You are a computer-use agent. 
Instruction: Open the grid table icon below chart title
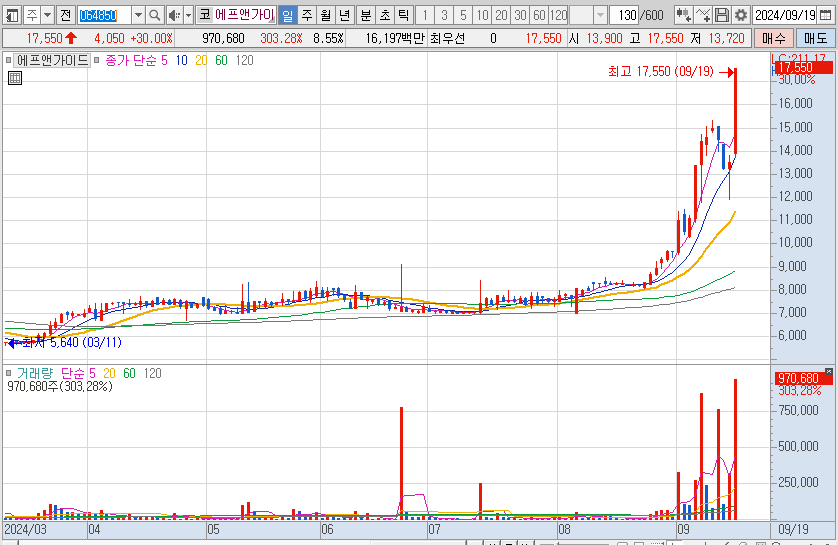[15, 78]
